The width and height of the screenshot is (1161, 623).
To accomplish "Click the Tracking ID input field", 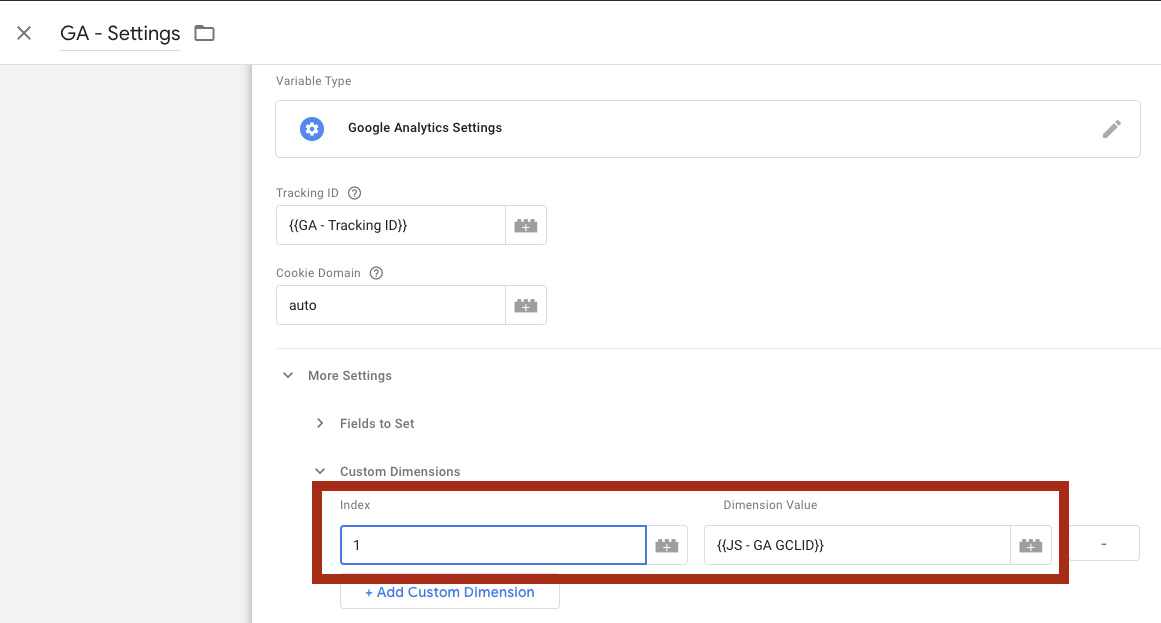I will pos(390,225).
